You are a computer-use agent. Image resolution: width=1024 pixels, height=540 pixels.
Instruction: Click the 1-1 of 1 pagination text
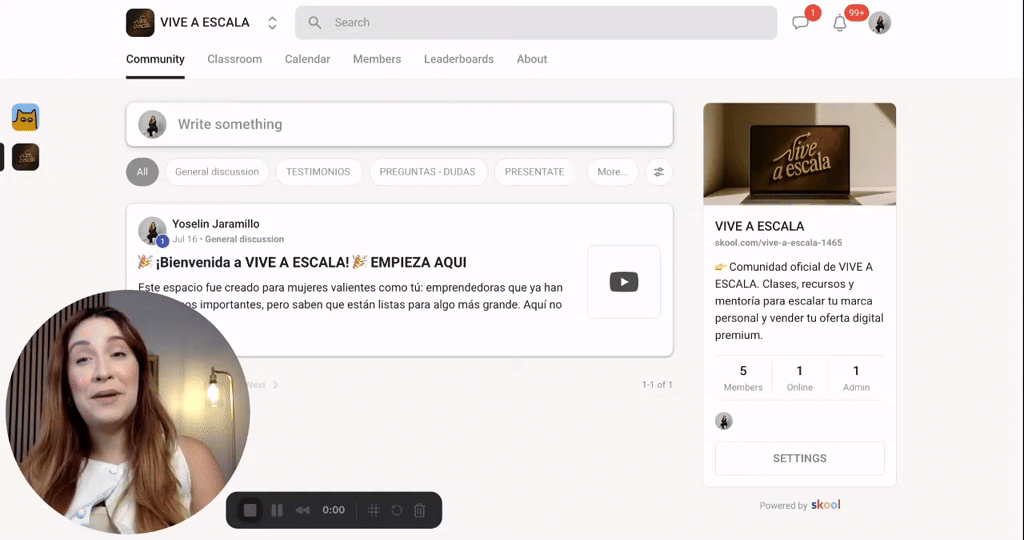(x=657, y=385)
